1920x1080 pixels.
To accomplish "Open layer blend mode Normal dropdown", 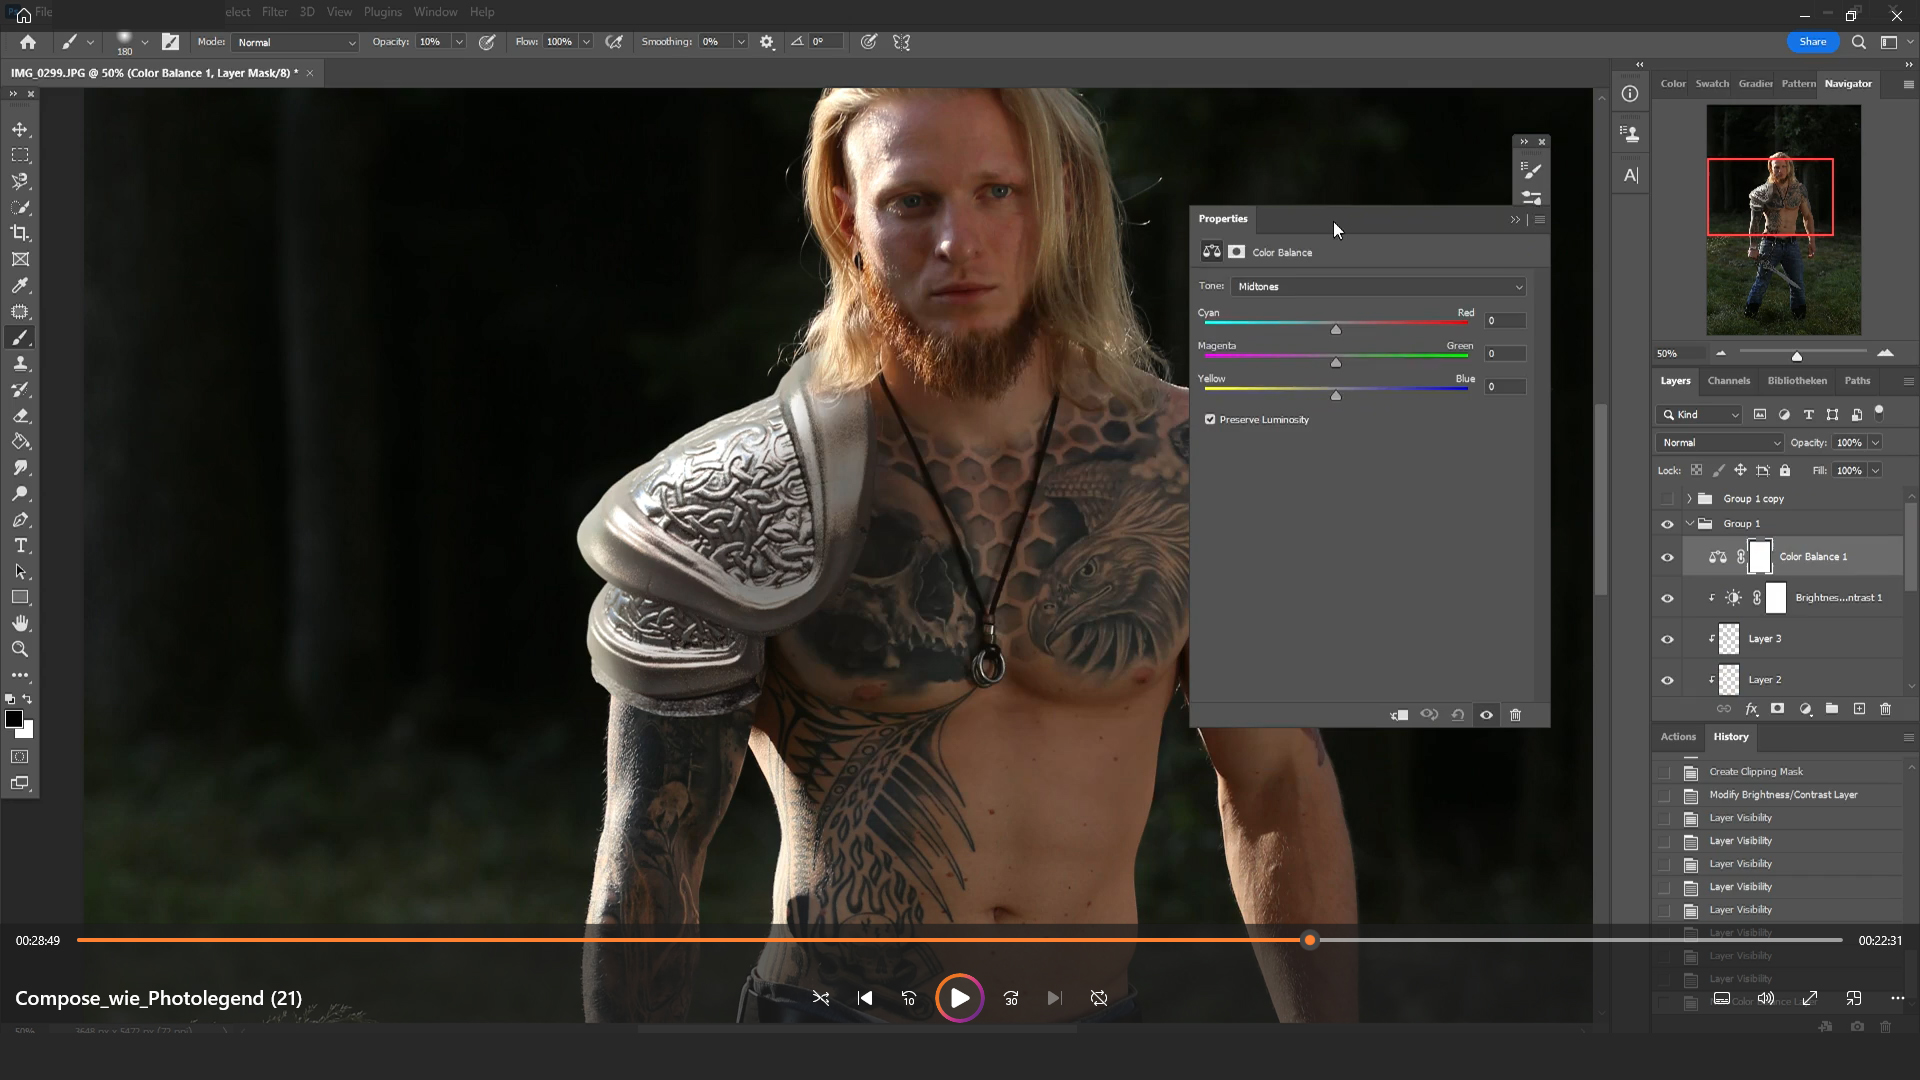I will (x=1720, y=443).
